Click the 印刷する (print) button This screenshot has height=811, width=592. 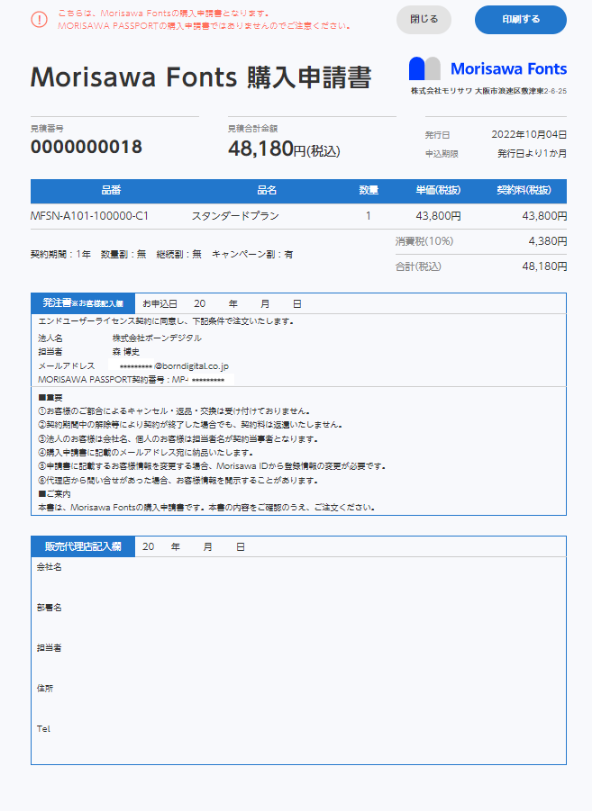coord(521,20)
